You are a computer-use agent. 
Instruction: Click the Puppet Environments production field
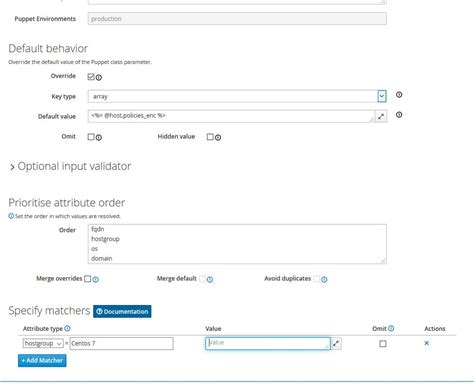pyautogui.click(x=237, y=19)
